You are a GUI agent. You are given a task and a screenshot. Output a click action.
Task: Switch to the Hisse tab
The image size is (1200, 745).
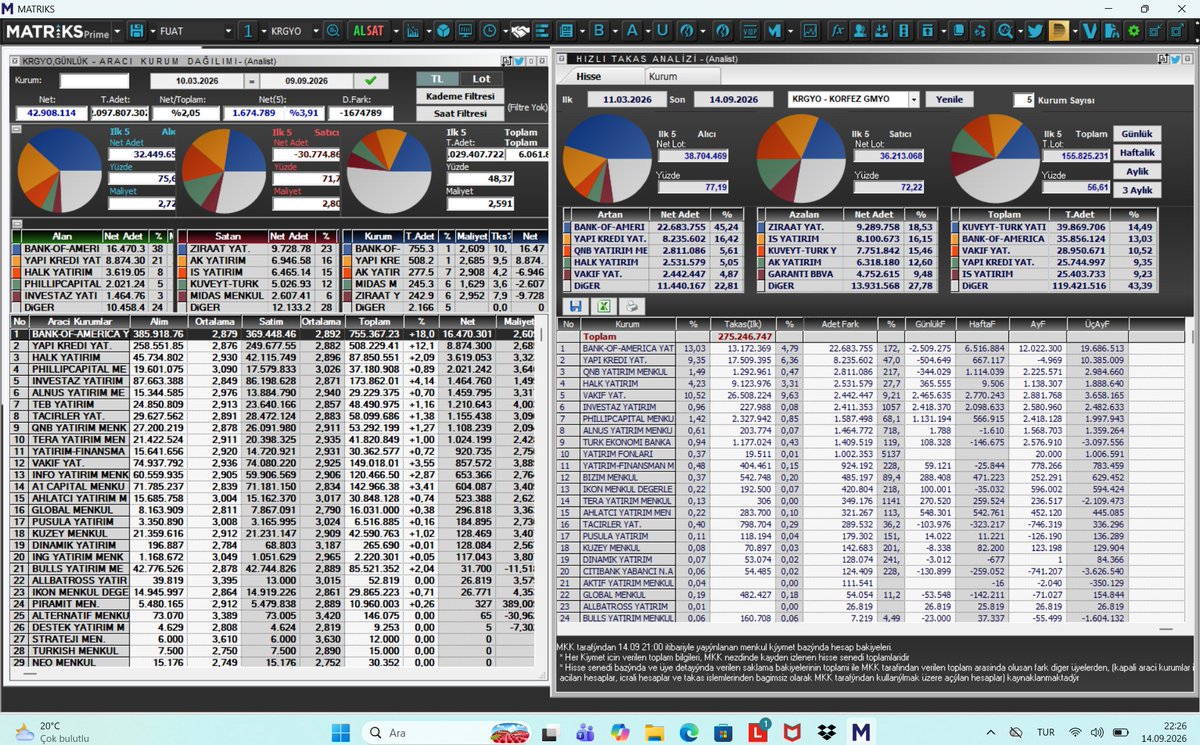(x=588, y=76)
